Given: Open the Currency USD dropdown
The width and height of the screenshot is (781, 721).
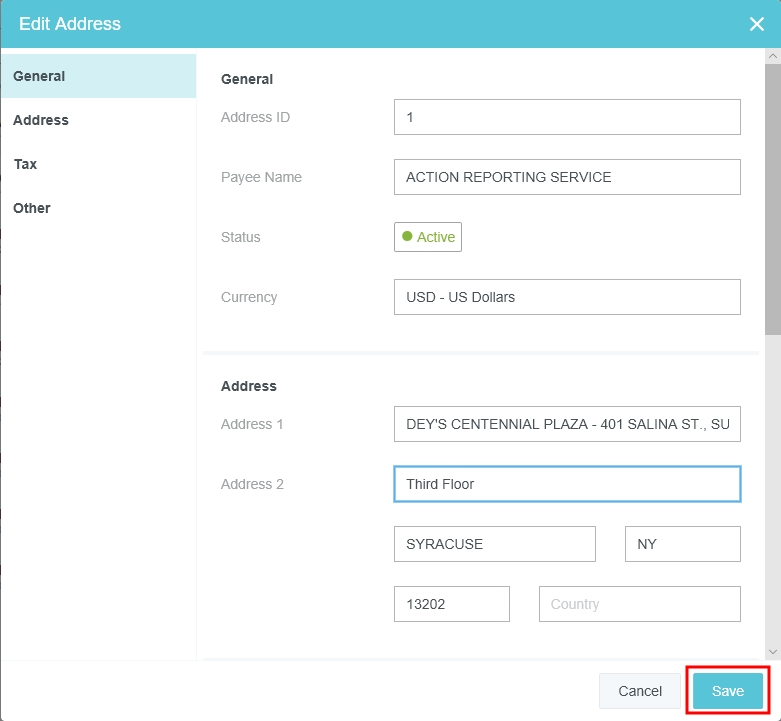Looking at the screenshot, I should [567, 297].
